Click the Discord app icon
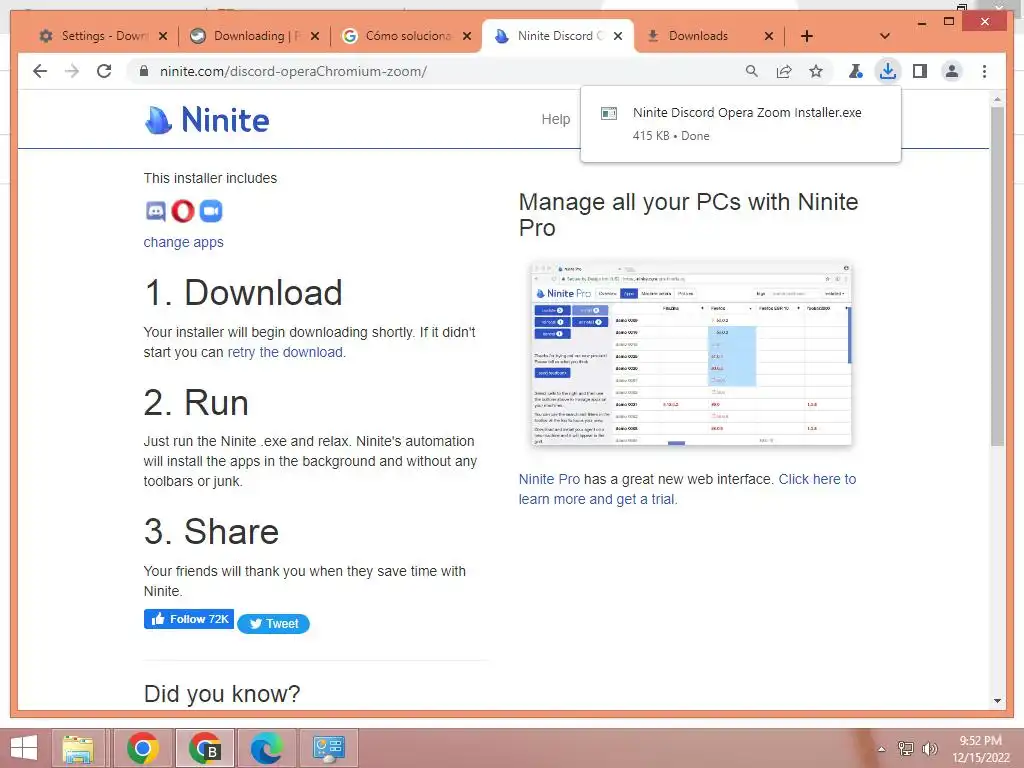 155,211
